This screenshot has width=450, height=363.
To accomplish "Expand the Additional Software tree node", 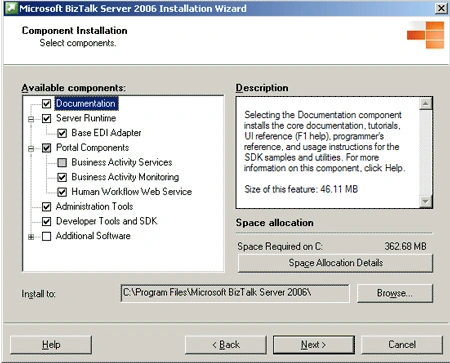I will 31,237.
